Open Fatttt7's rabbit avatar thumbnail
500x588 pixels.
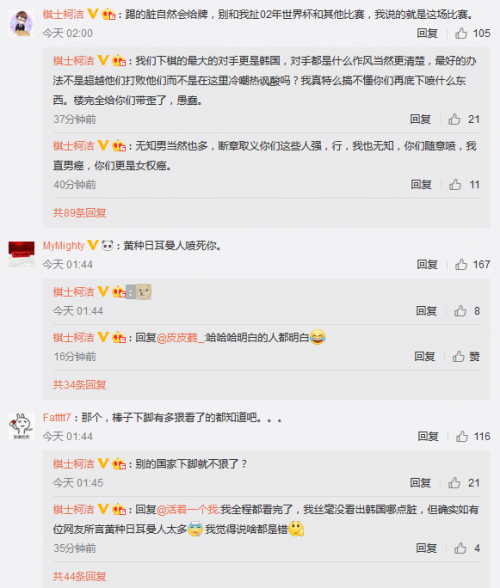point(21,426)
